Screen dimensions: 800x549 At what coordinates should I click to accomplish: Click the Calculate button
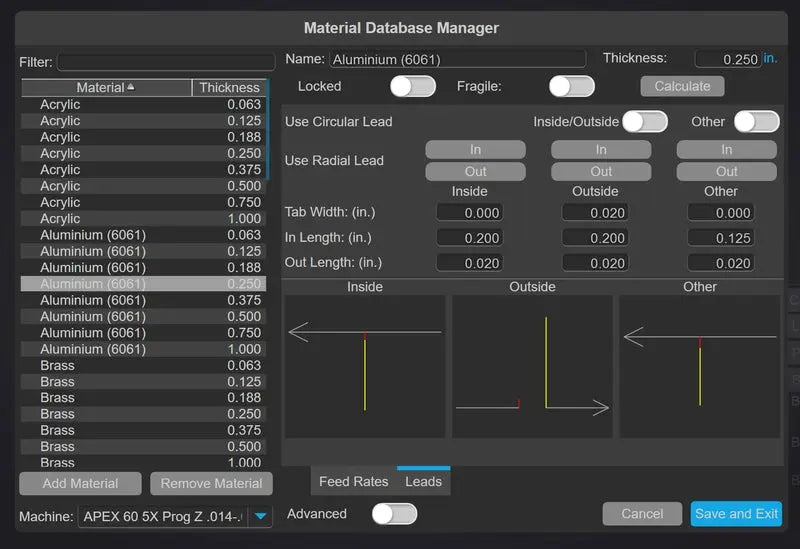(x=682, y=86)
